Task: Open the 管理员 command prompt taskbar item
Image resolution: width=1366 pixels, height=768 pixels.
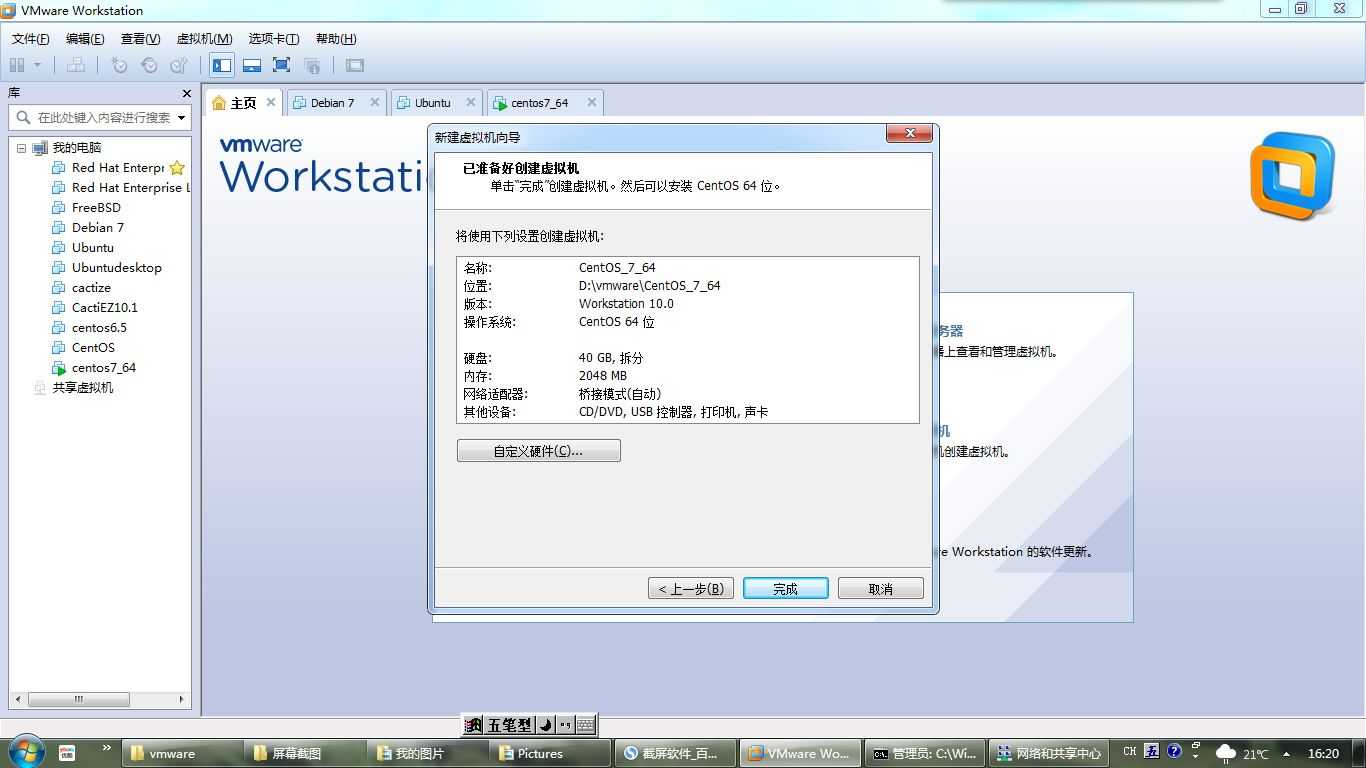Action: tap(924, 753)
